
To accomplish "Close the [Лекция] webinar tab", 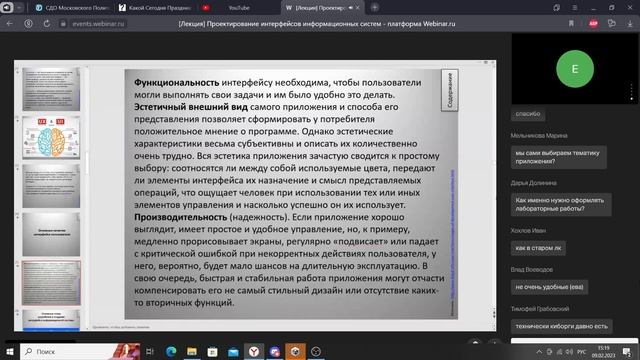I will [x=358, y=8].
